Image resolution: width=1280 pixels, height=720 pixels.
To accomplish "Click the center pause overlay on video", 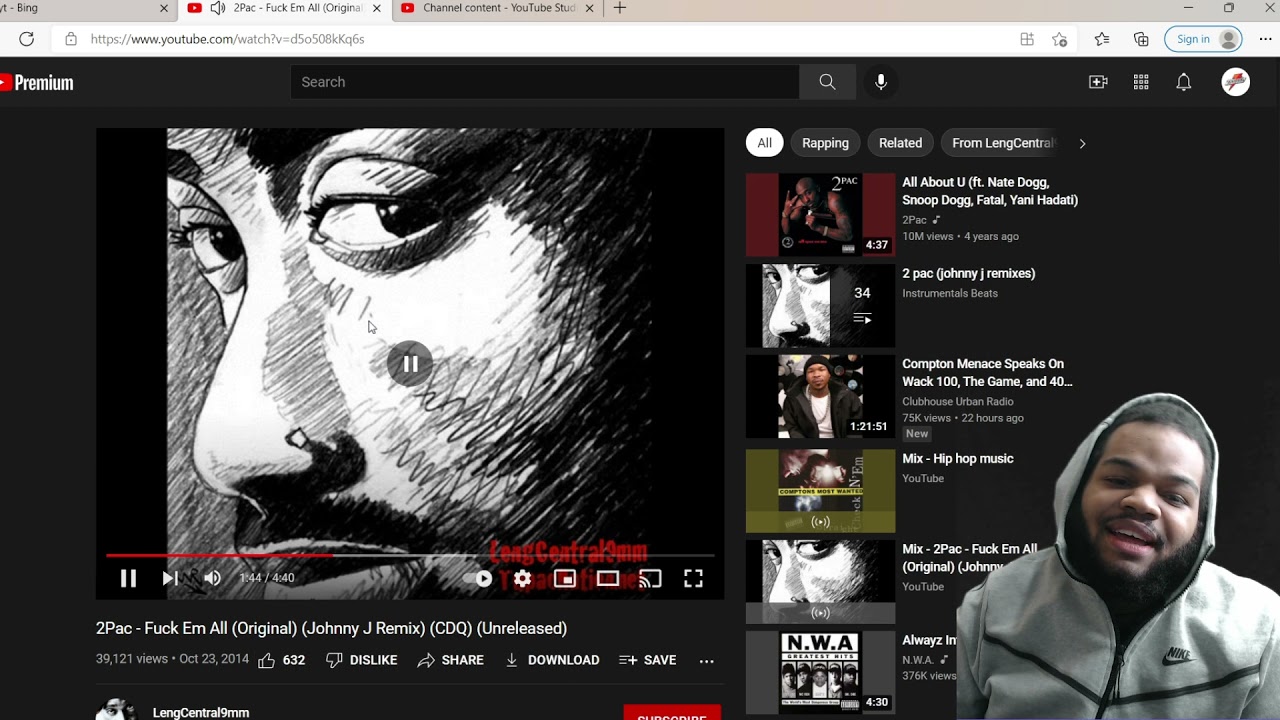I will [x=410, y=364].
